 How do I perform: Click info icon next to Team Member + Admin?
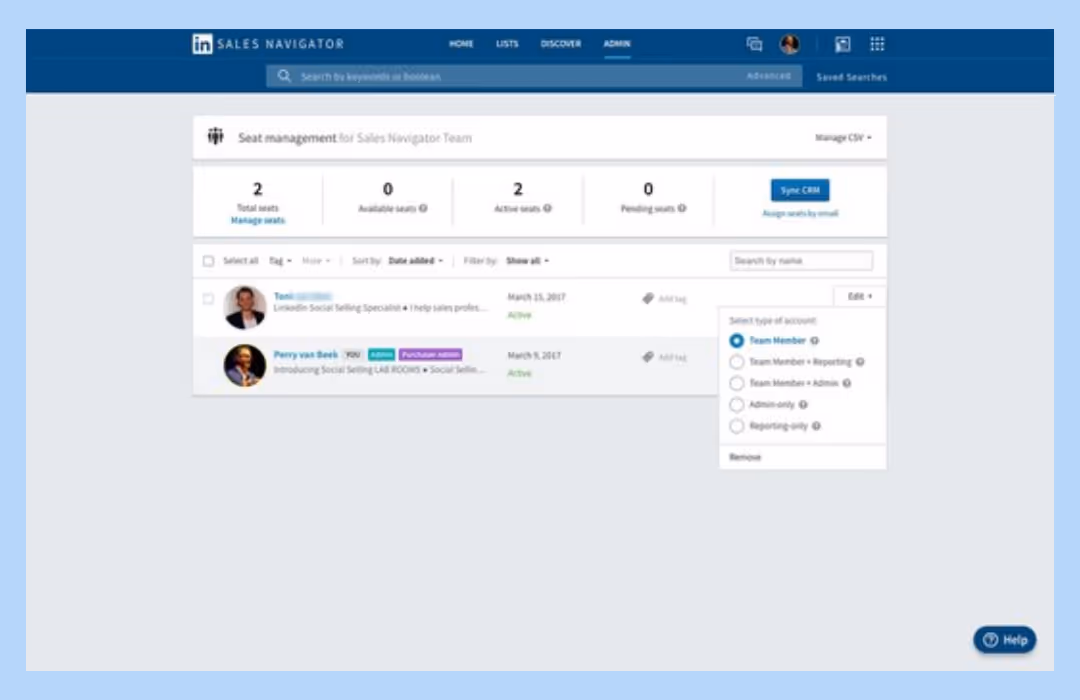[847, 383]
